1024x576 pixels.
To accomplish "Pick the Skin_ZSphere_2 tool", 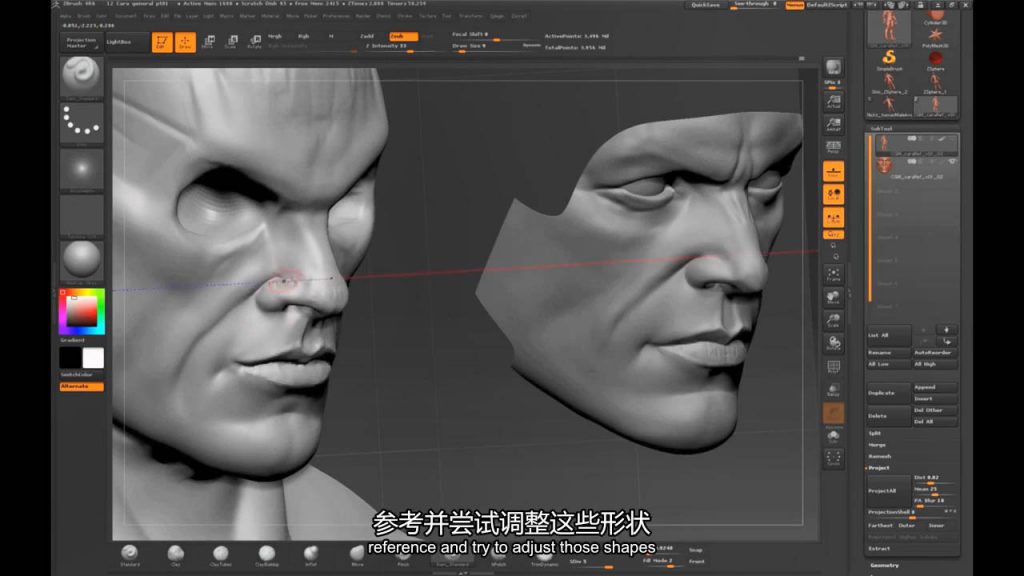I will (x=889, y=84).
